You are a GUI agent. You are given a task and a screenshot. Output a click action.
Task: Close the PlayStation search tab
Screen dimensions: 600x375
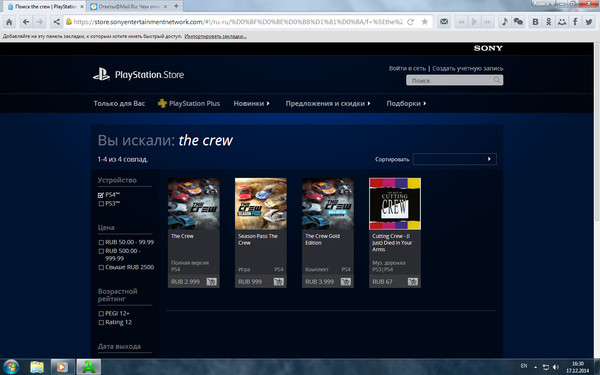coord(82,7)
